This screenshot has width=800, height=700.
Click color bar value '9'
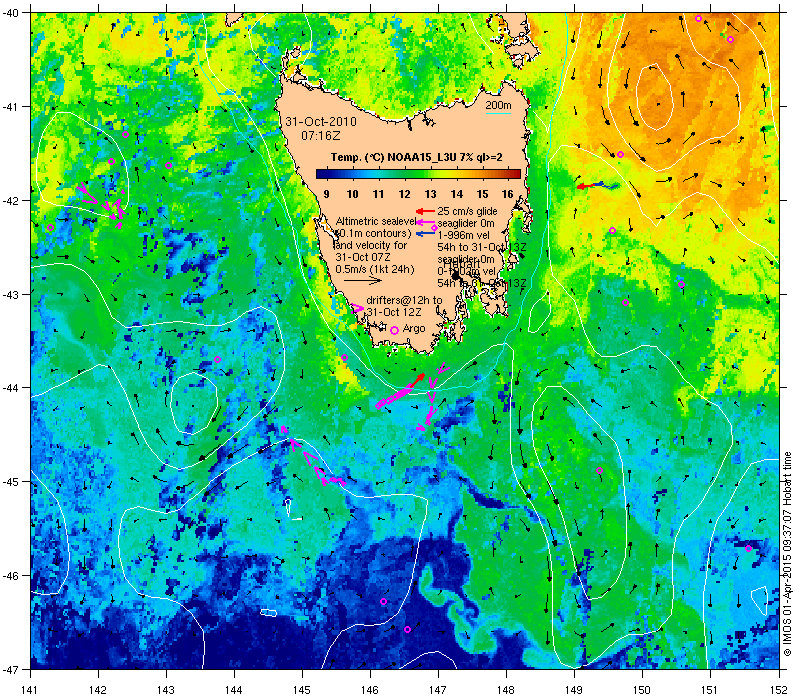(327, 194)
